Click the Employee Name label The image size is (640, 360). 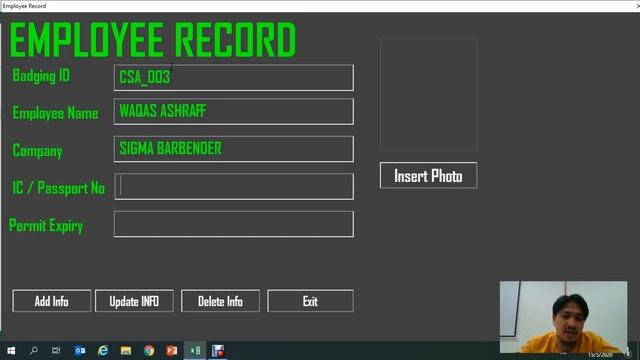pos(55,113)
